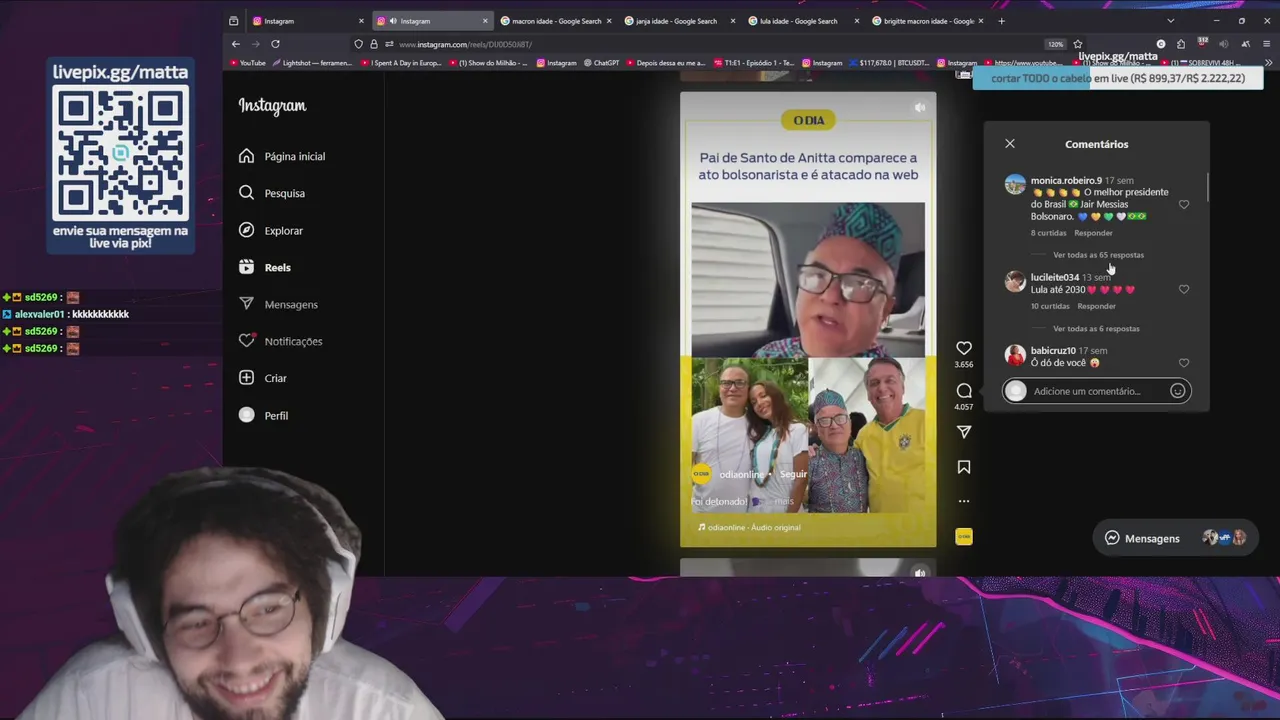
Task: Save the reel with the bookmark icon
Action: [x=964, y=467]
